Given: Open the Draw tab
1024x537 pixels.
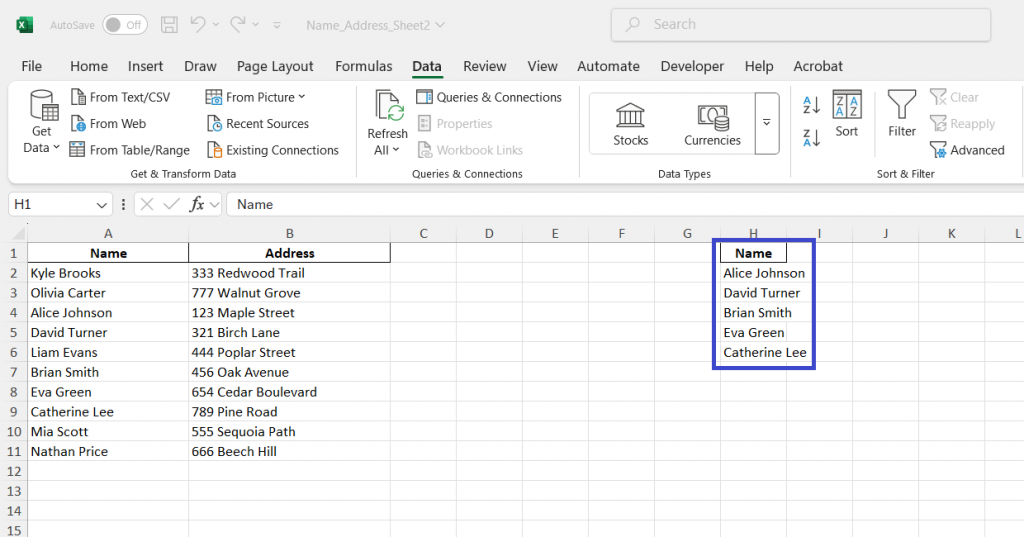Looking at the screenshot, I should pyautogui.click(x=200, y=66).
